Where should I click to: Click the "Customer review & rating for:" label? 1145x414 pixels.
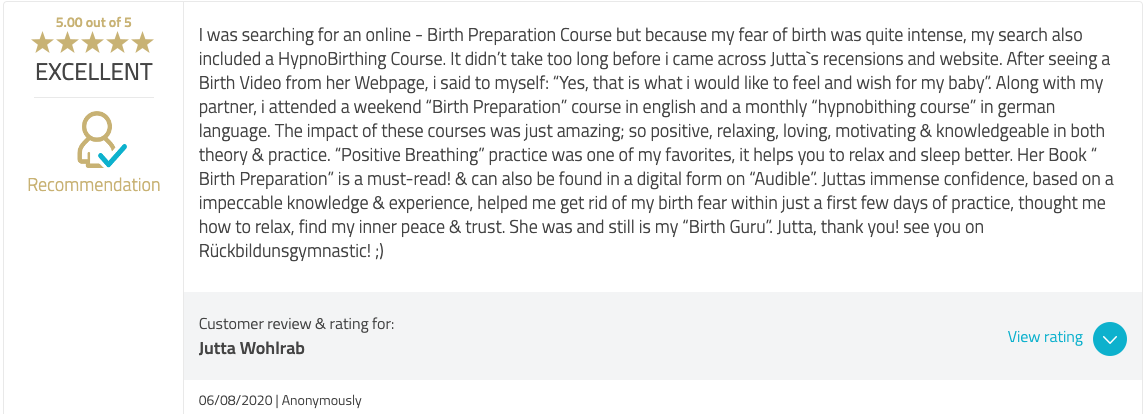[296, 323]
